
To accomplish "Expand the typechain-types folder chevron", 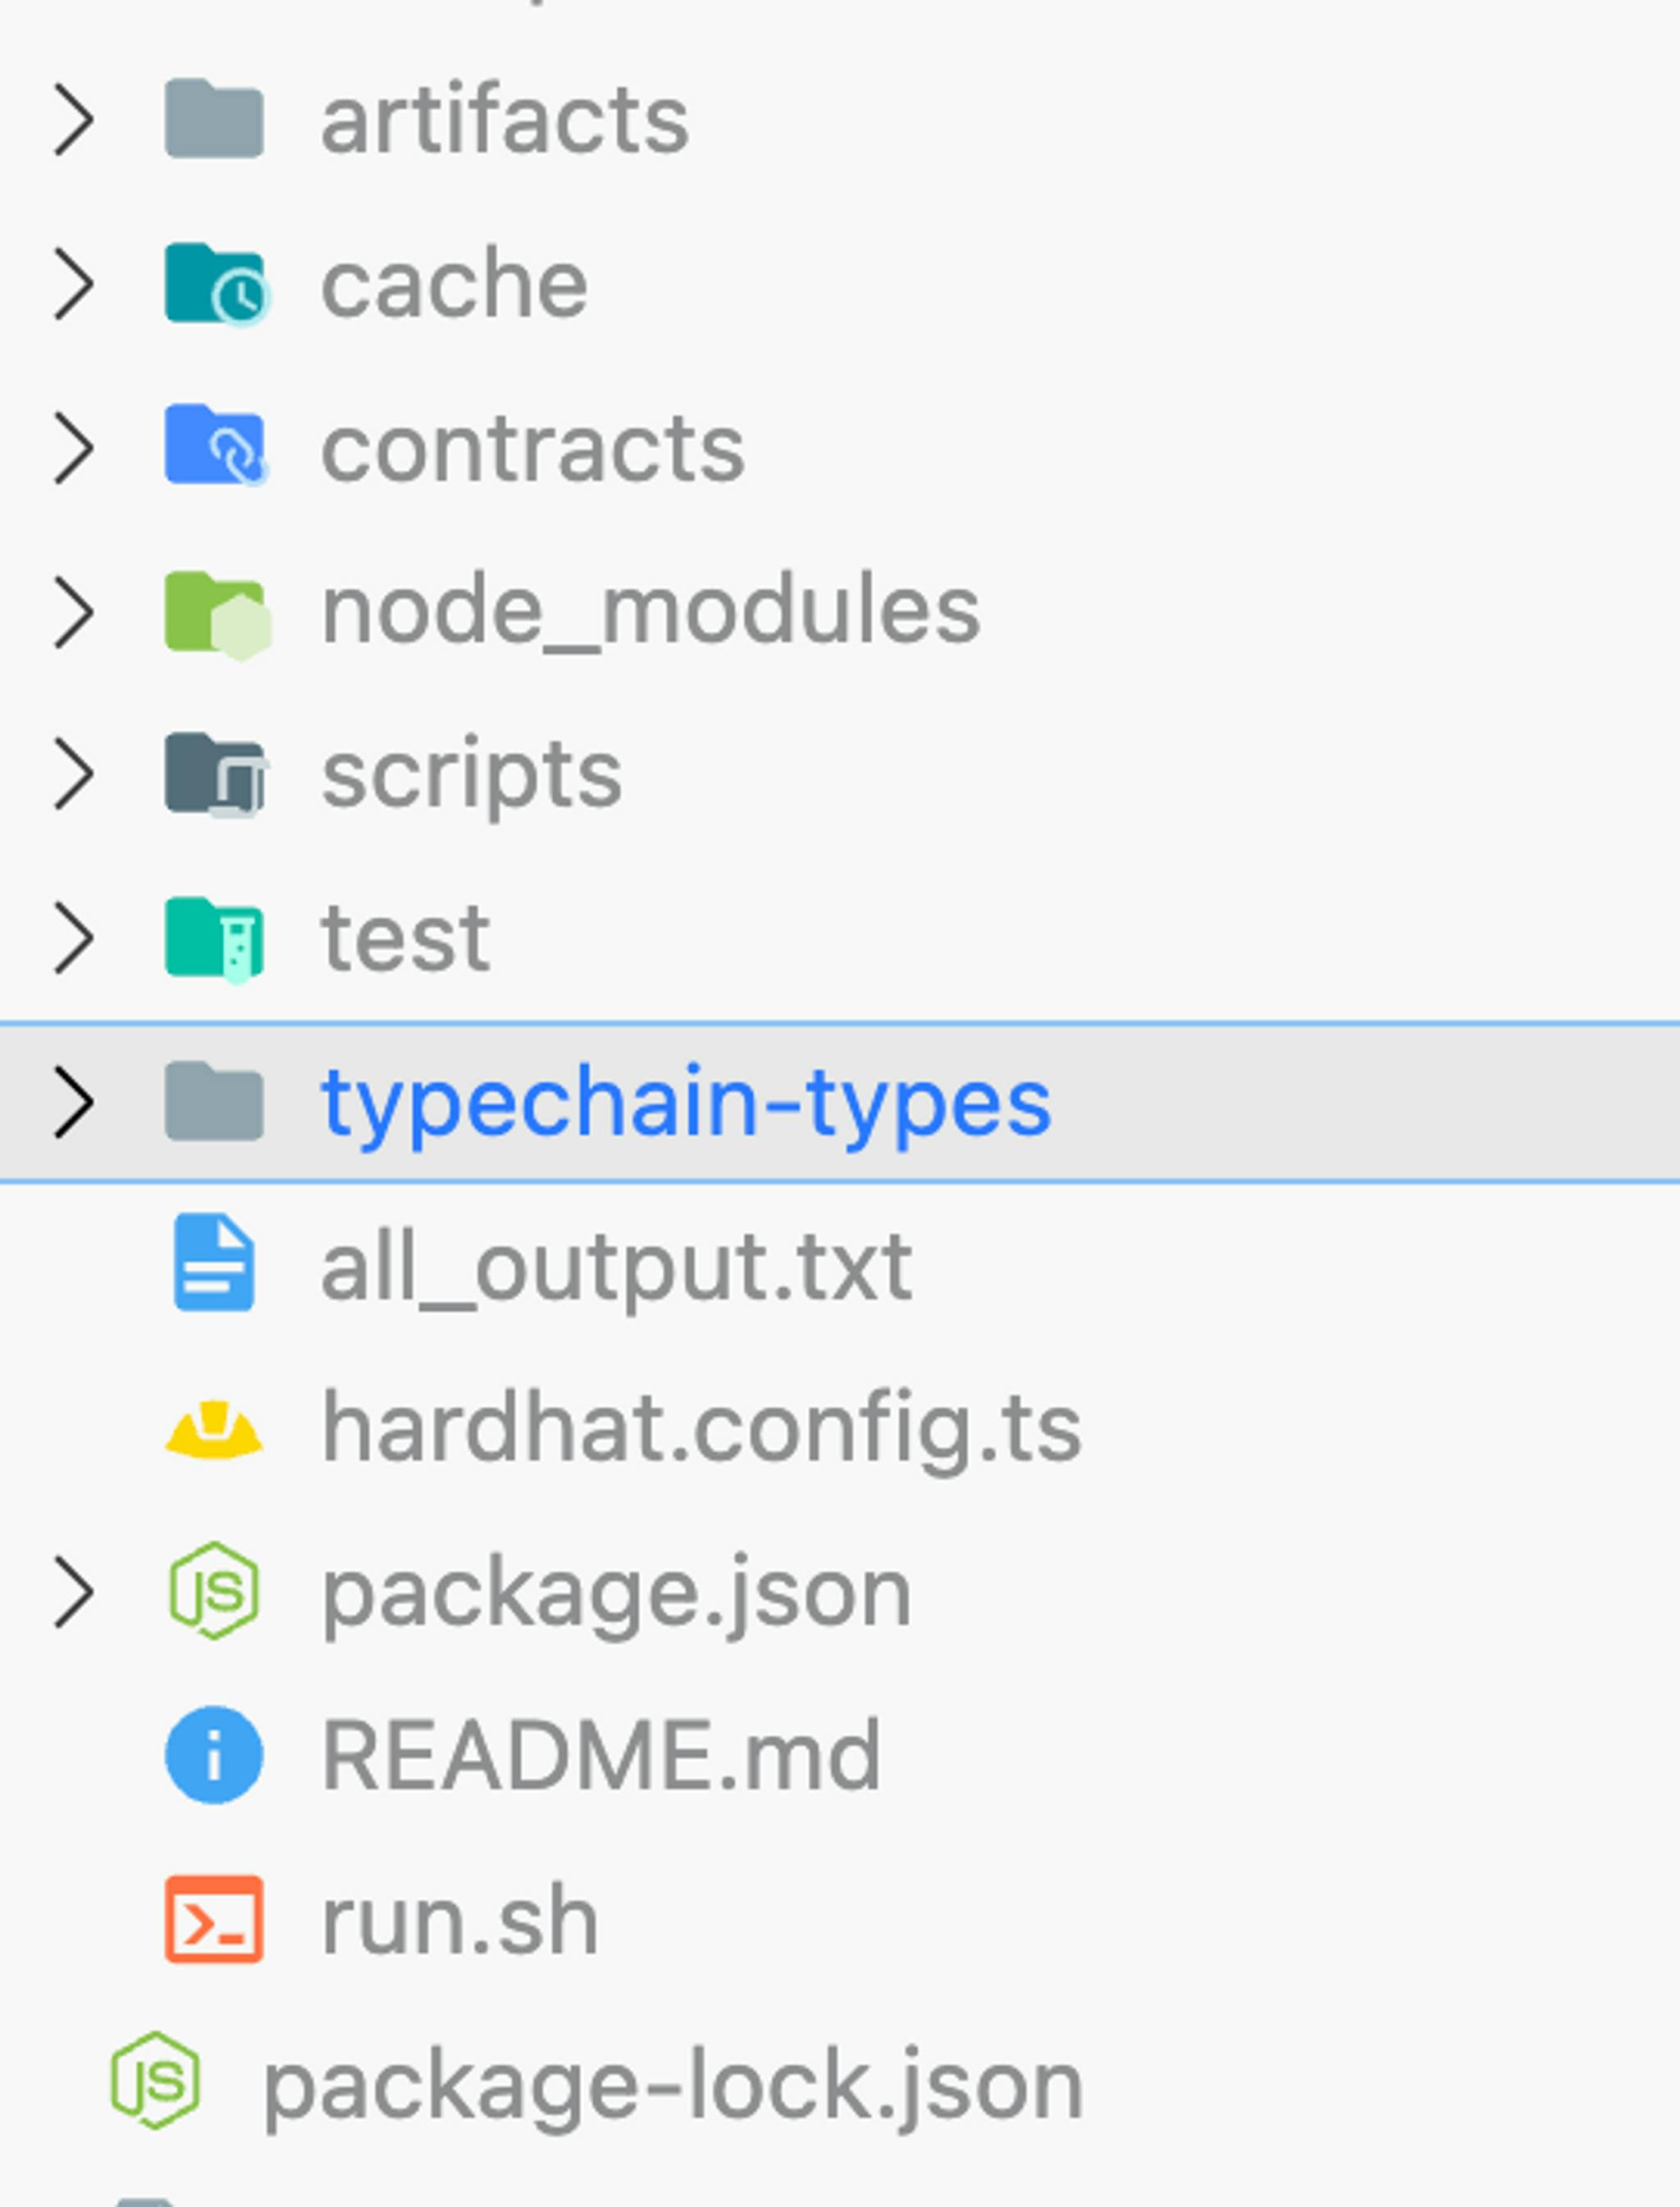I will (74, 1102).
